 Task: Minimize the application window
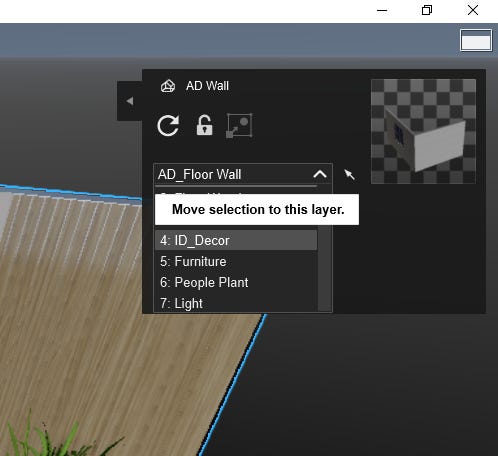(382, 10)
